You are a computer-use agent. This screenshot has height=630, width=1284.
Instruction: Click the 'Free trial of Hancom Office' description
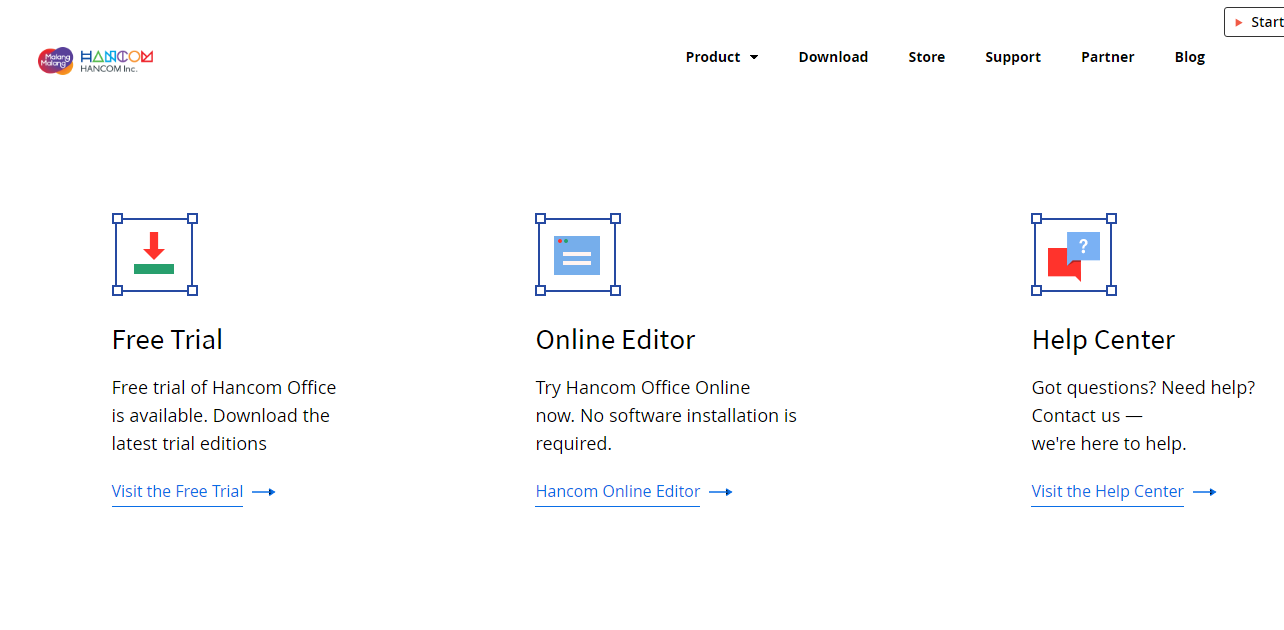tap(224, 415)
